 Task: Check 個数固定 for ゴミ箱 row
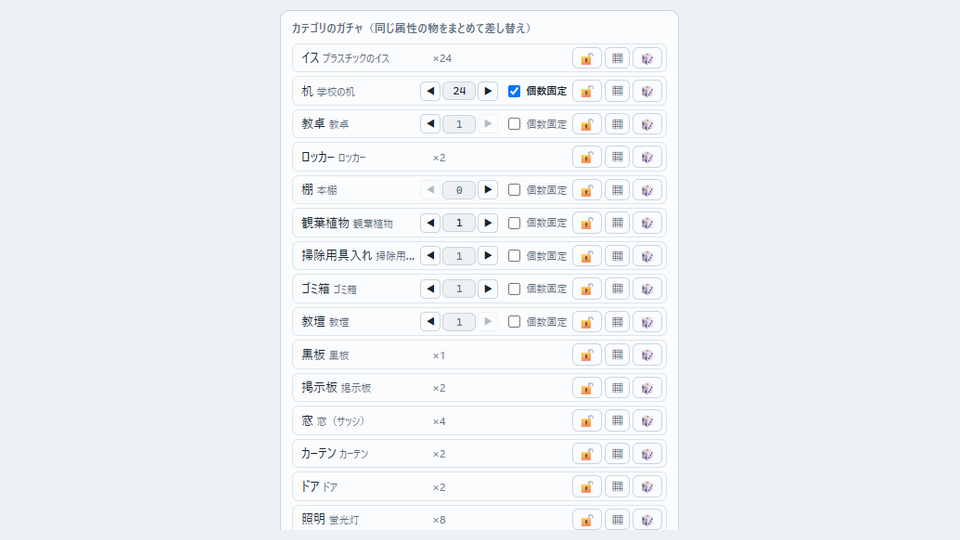[x=514, y=289]
